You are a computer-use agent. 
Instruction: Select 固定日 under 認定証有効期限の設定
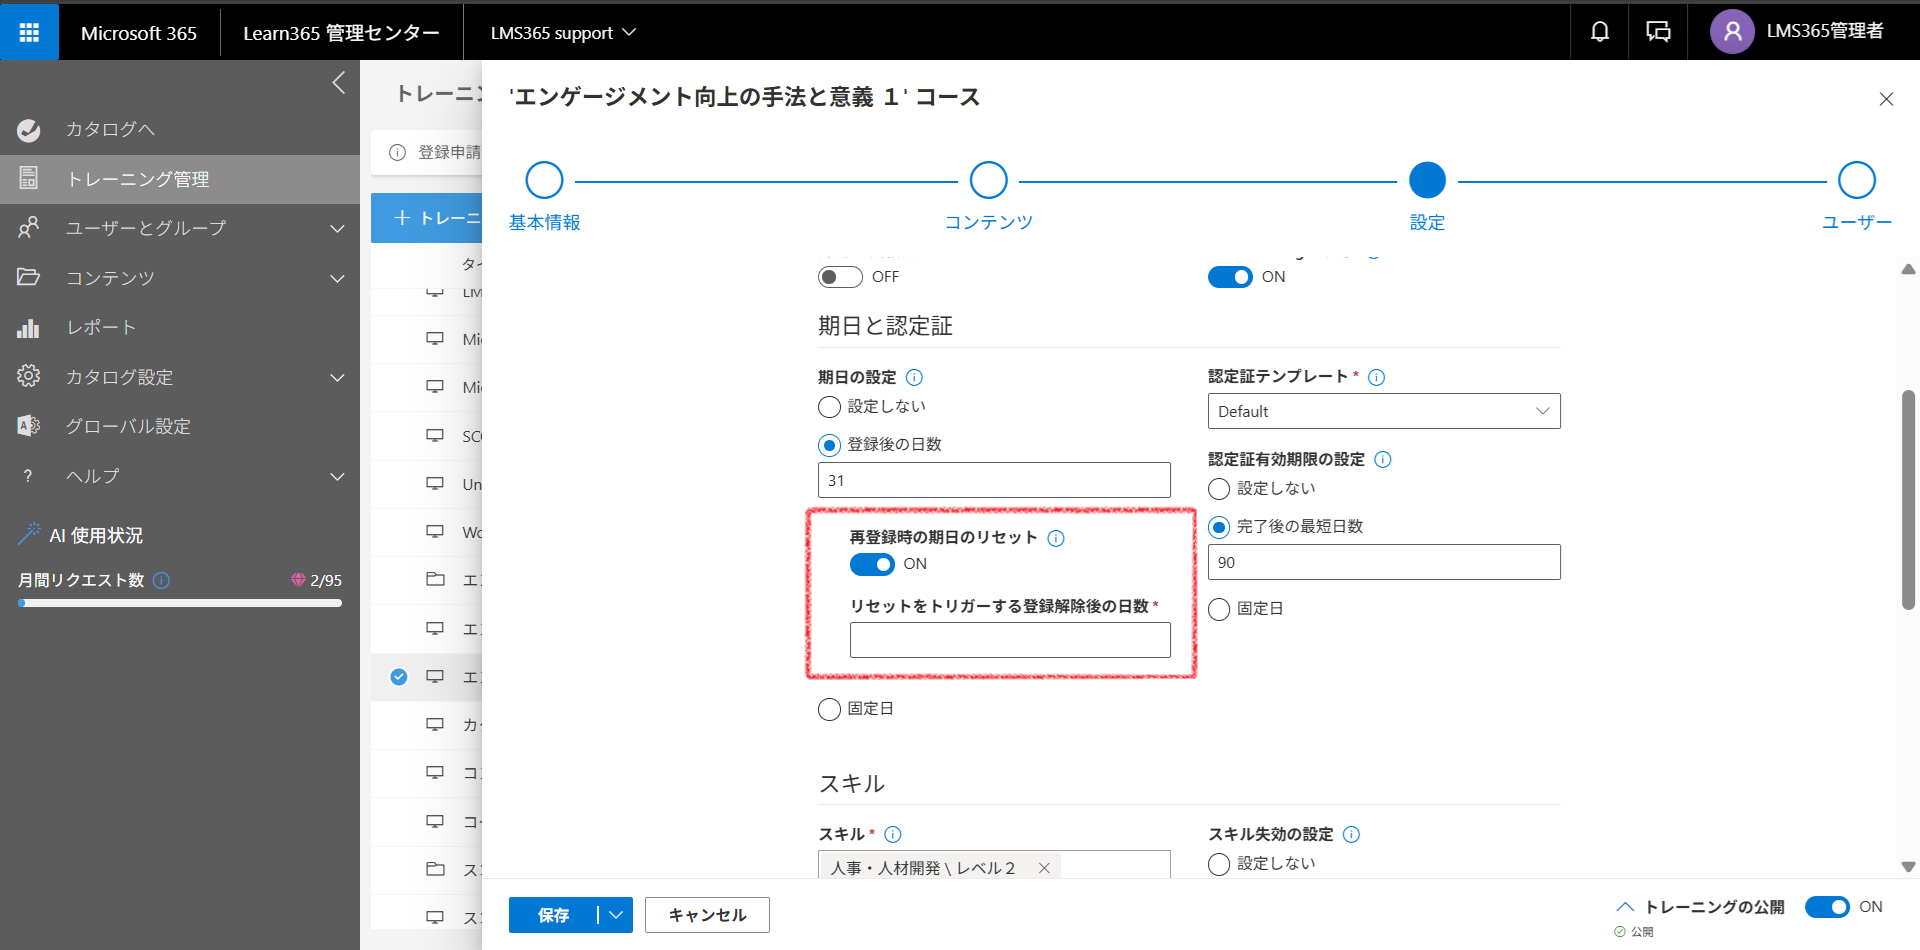tap(1219, 609)
